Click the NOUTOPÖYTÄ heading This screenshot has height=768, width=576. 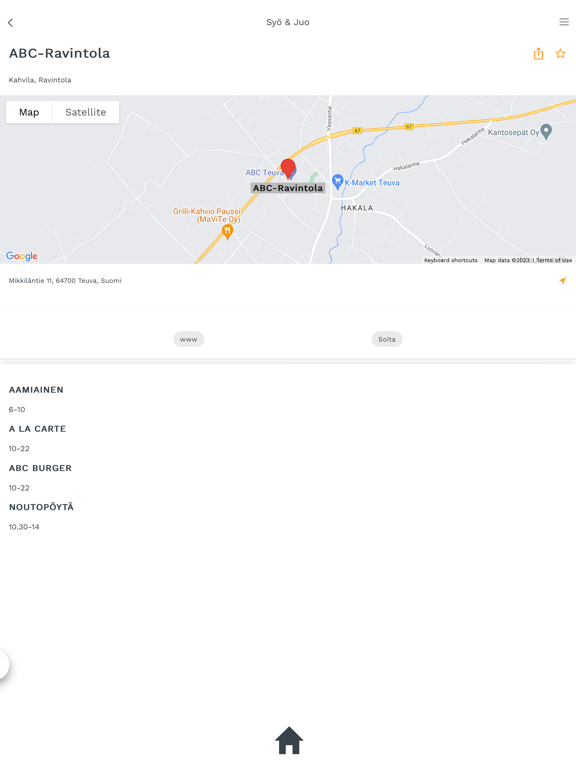(x=41, y=507)
